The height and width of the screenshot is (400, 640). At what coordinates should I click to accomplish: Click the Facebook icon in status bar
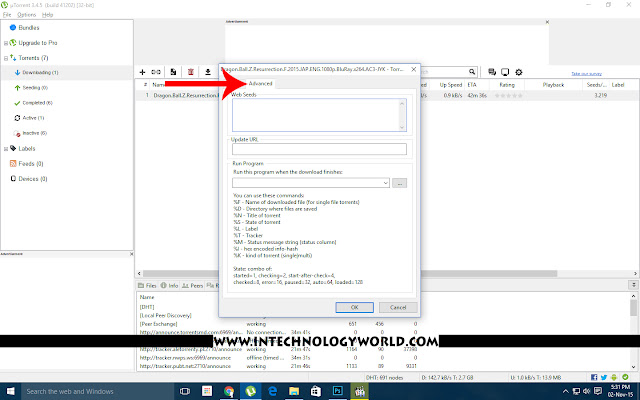point(594,377)
